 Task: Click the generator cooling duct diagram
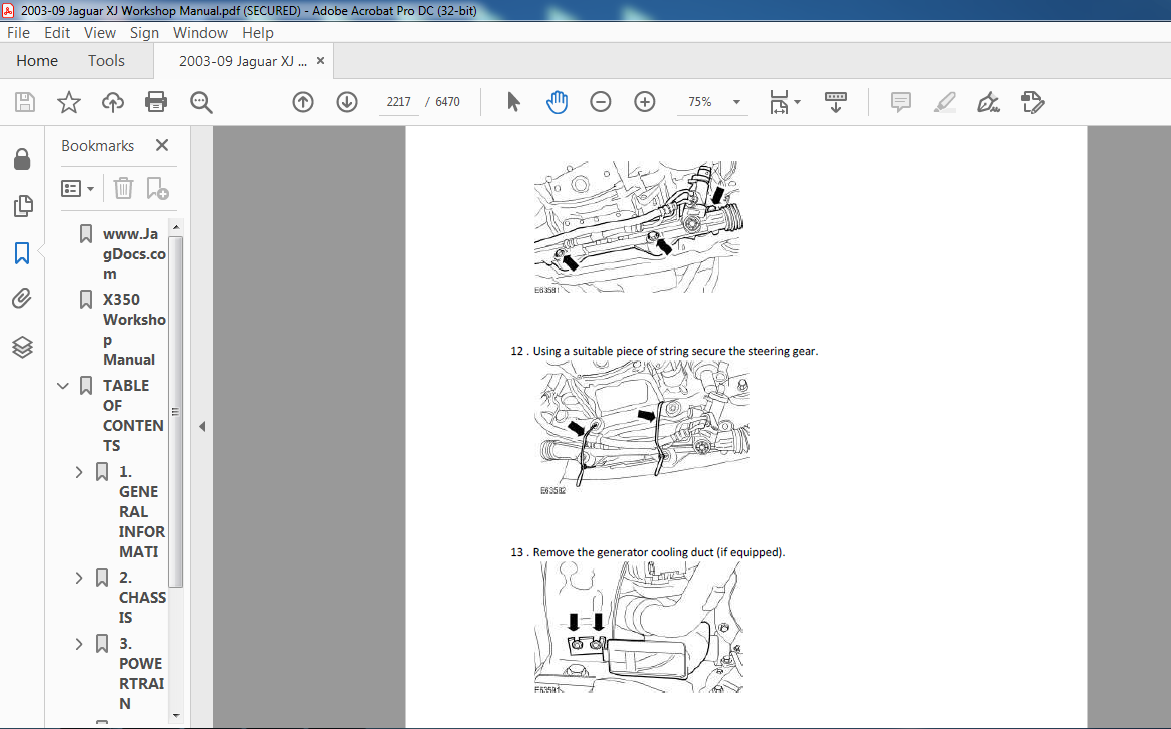pos(639,627)
